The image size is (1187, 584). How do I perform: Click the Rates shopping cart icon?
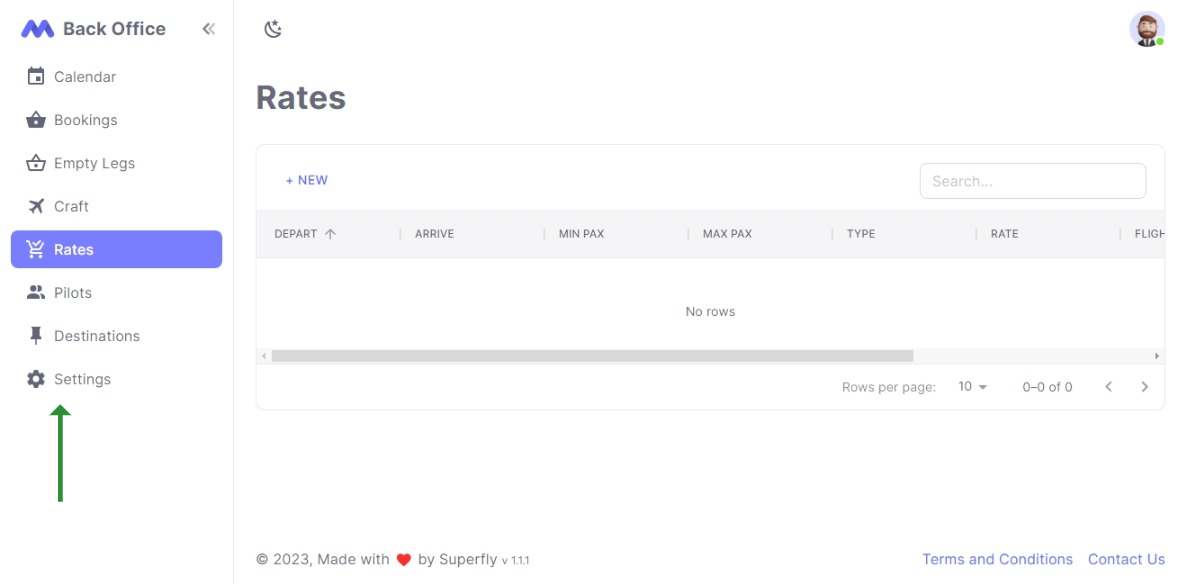pyautogui.click(x=37, y=249)
